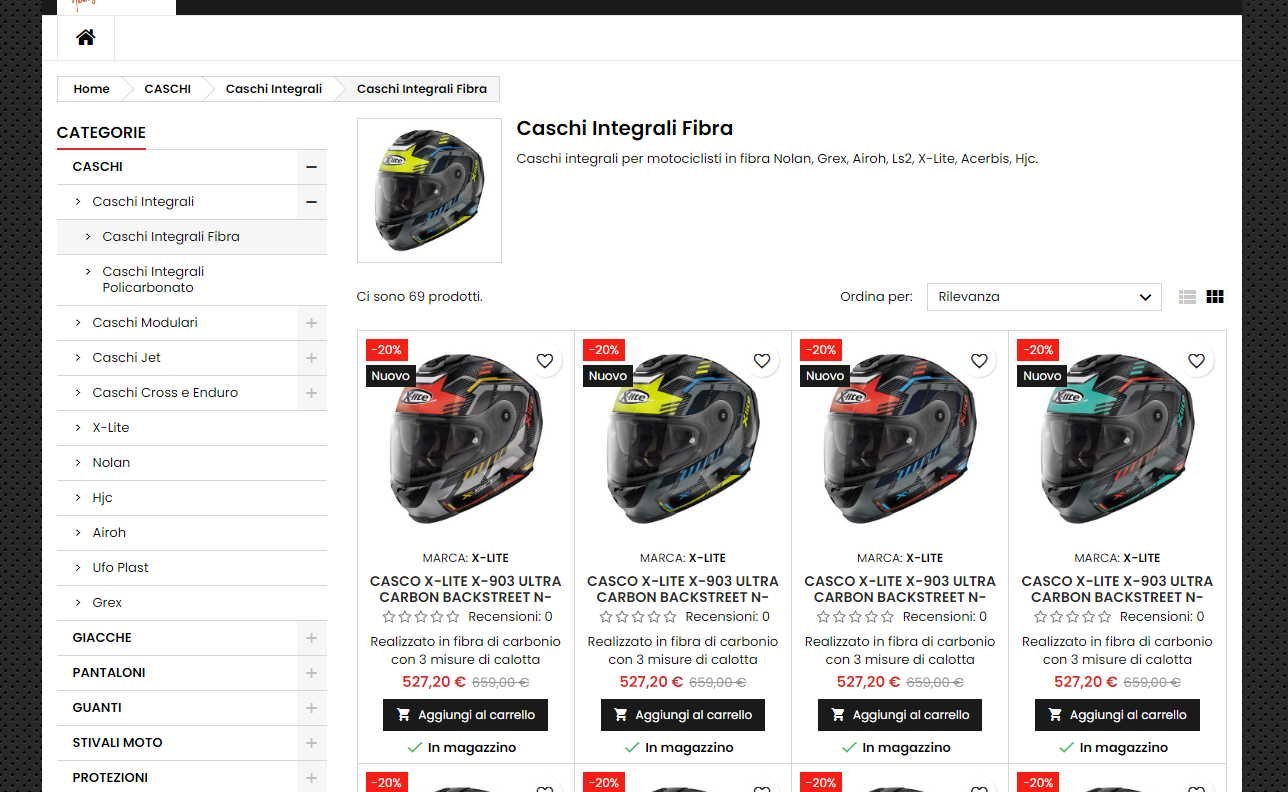Open the Rilevanza sort dropdown
The width and height of the screenshot is (1288, 792).
coord(1044,297)
